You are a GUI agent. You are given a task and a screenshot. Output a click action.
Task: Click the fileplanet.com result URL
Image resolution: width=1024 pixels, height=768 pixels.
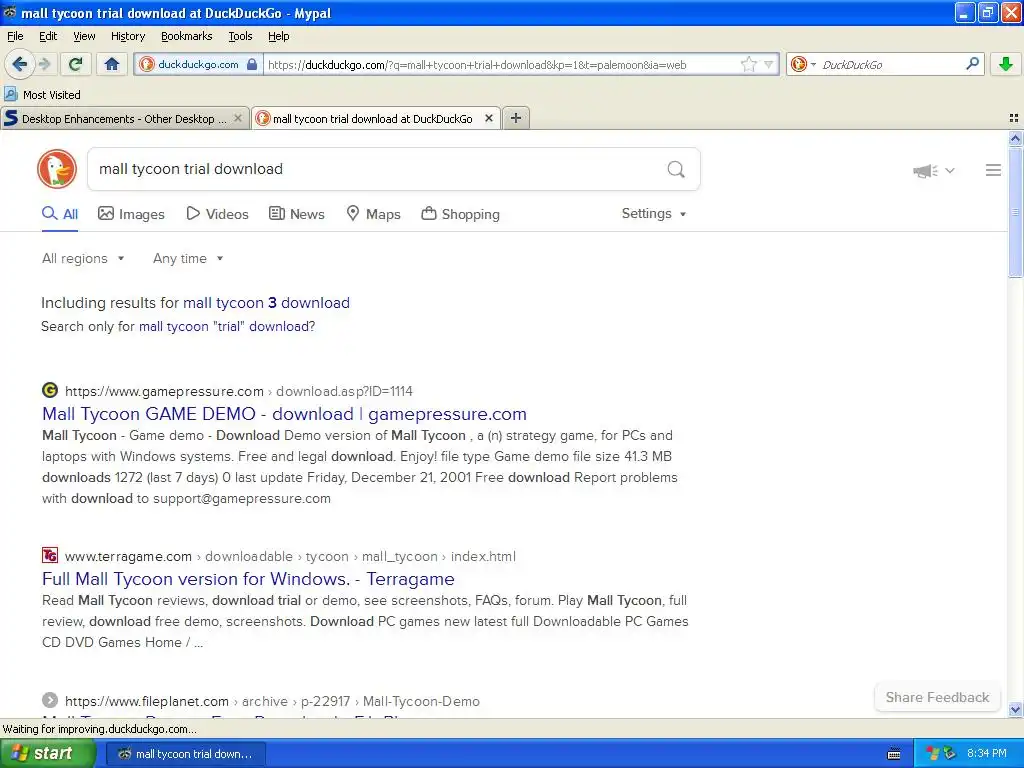(x=272, y=701)
